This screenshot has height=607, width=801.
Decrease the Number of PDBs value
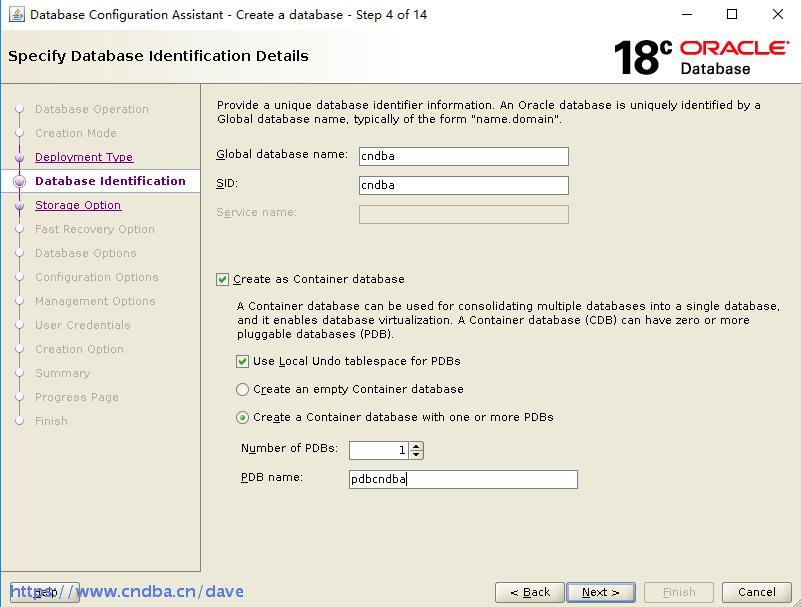pos(416,454)
